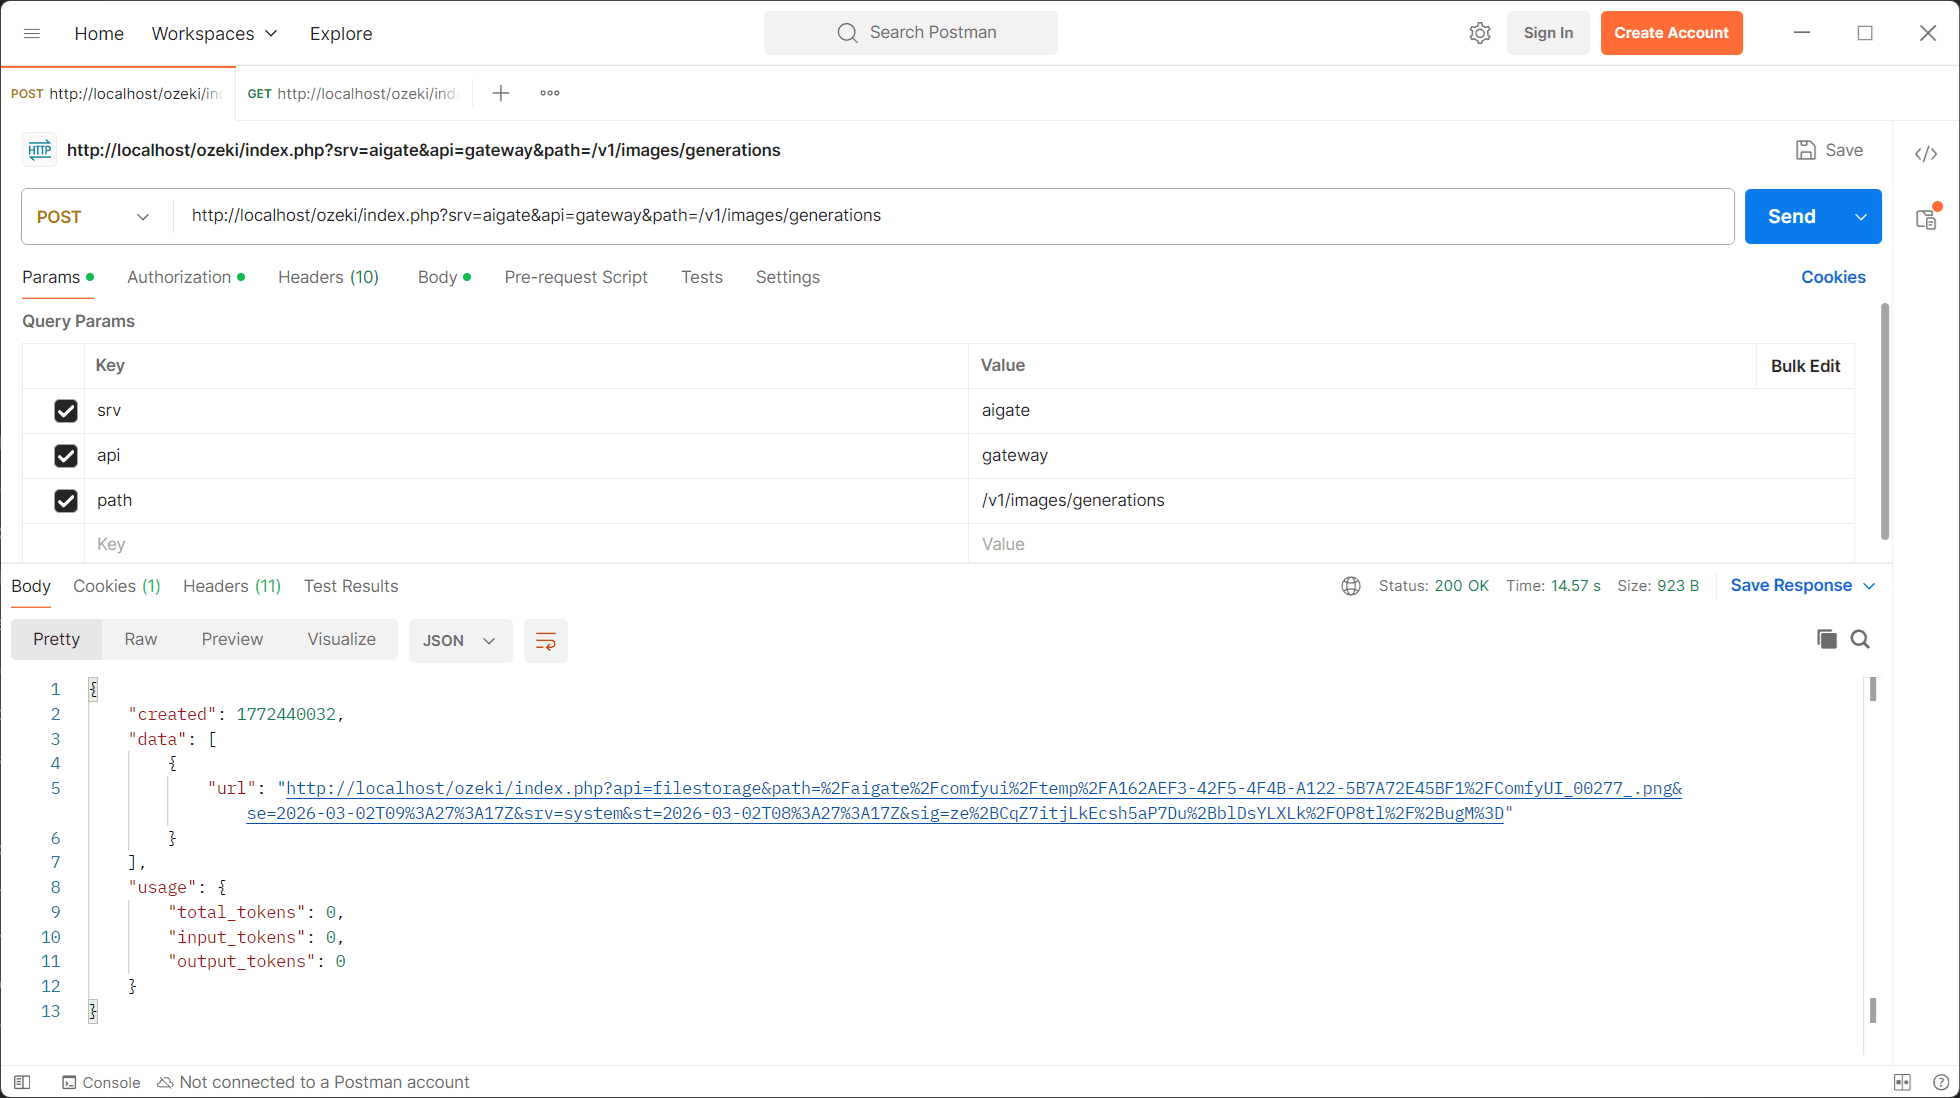The image size is (1960, 1098).
Task: Click the blue Send button
Action: coord(1792,217)
